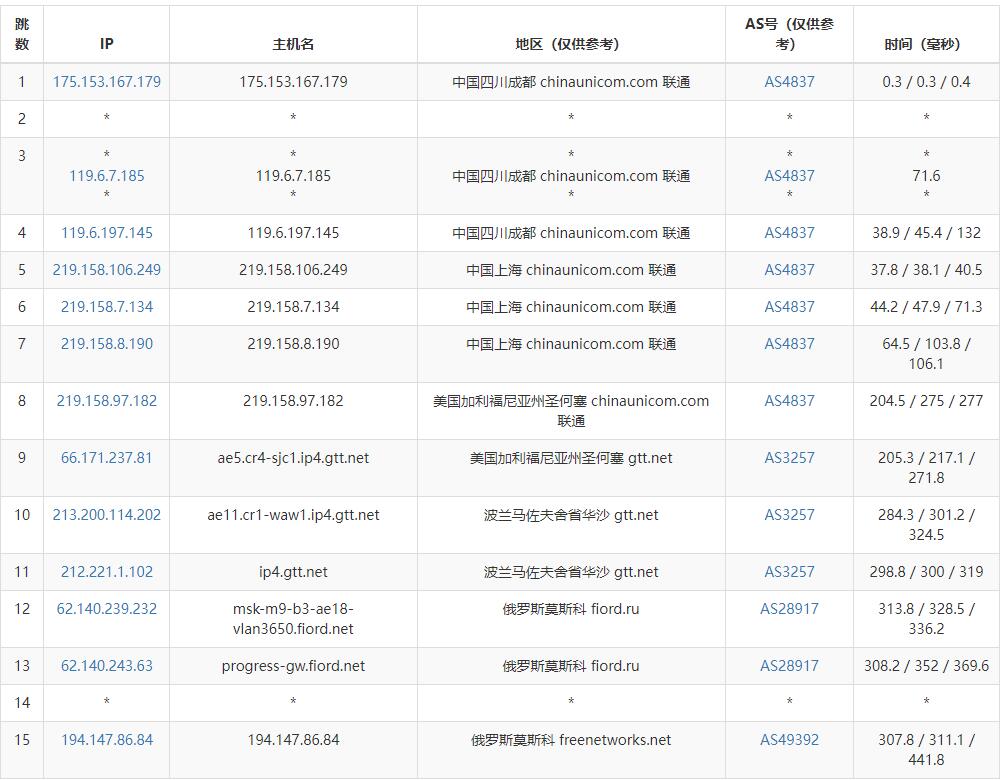Click region 俄罗斯莫斯科 freenetworks.net
The width and height of the screenshot is (1001, 780).
click(x=571, y=739)
